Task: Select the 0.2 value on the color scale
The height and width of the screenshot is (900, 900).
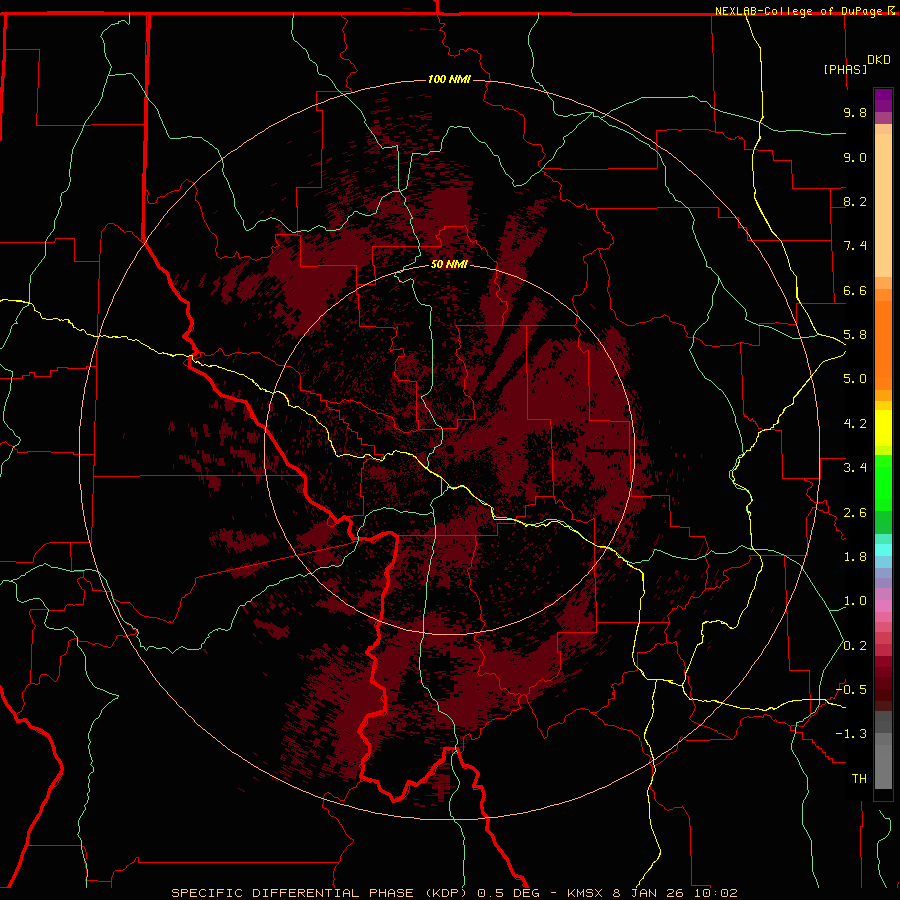Action: click(x=855, y=646)
